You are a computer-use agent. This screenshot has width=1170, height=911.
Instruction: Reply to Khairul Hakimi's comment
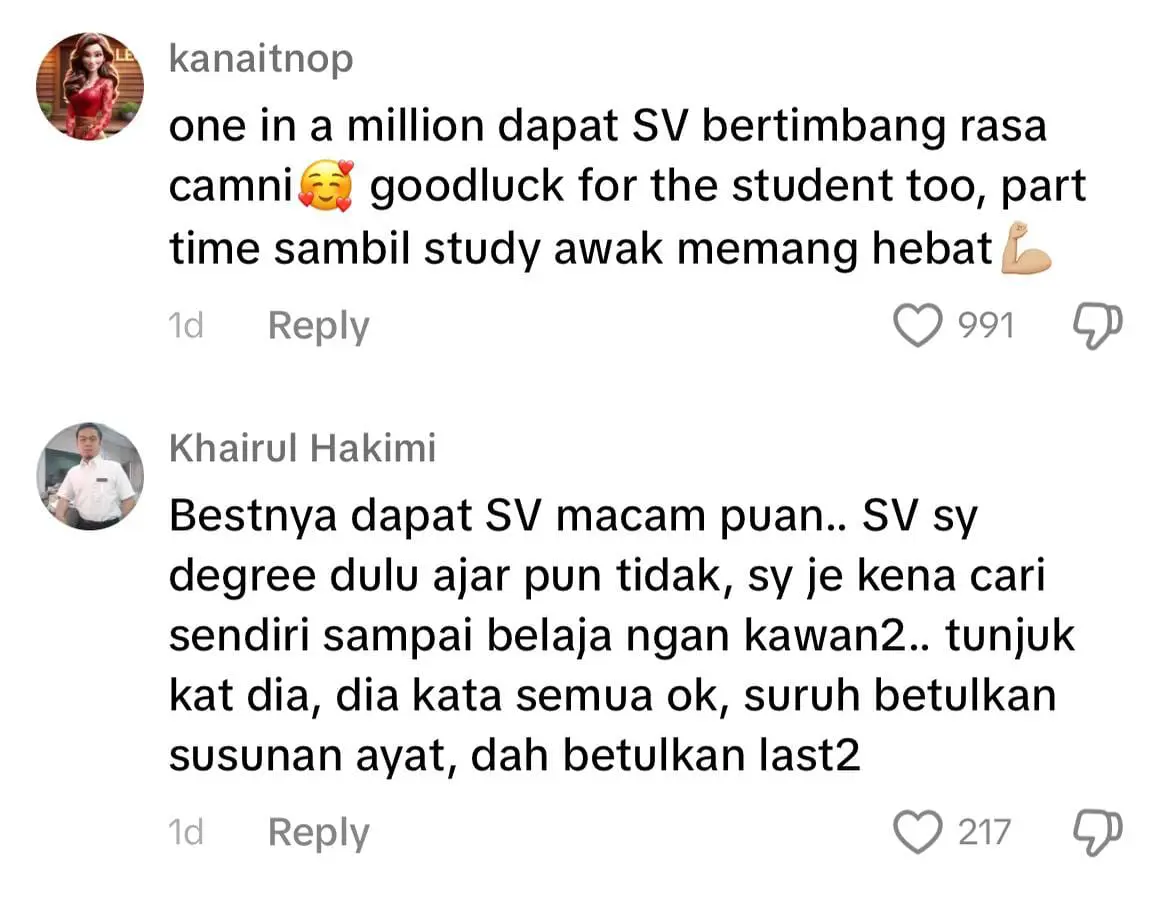click(x=319, y=833)
